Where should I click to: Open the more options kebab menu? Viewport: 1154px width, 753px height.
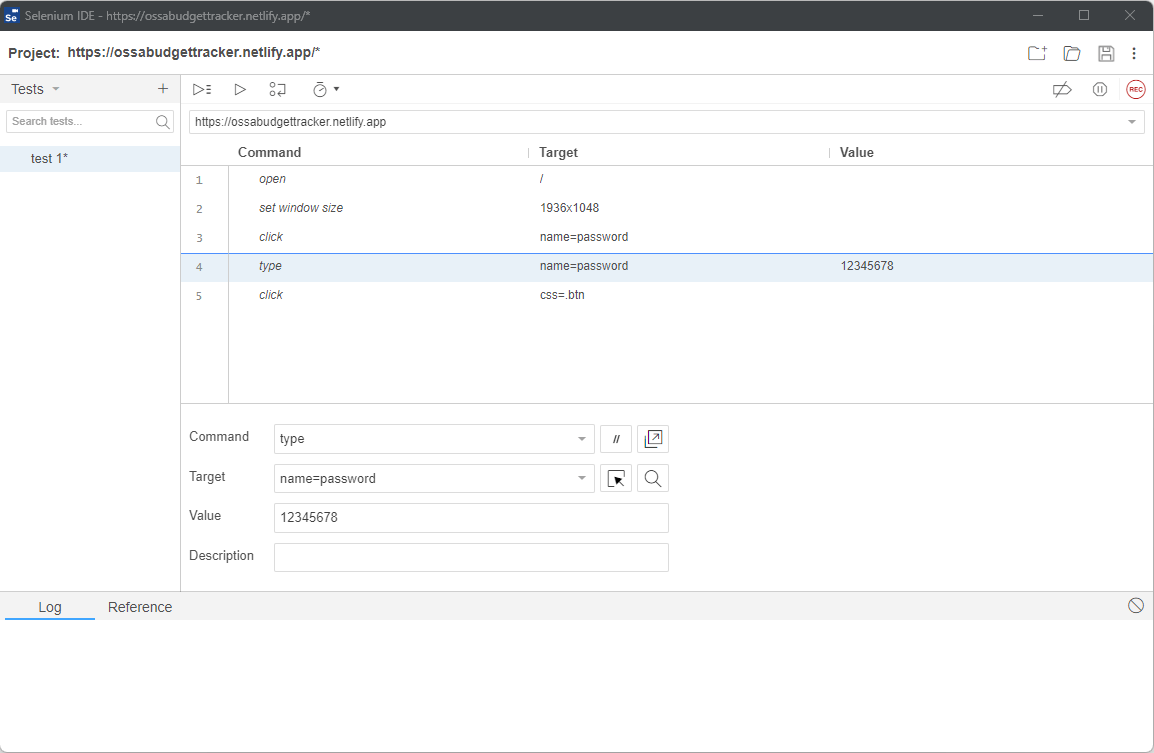click(x=1134, y=53)
